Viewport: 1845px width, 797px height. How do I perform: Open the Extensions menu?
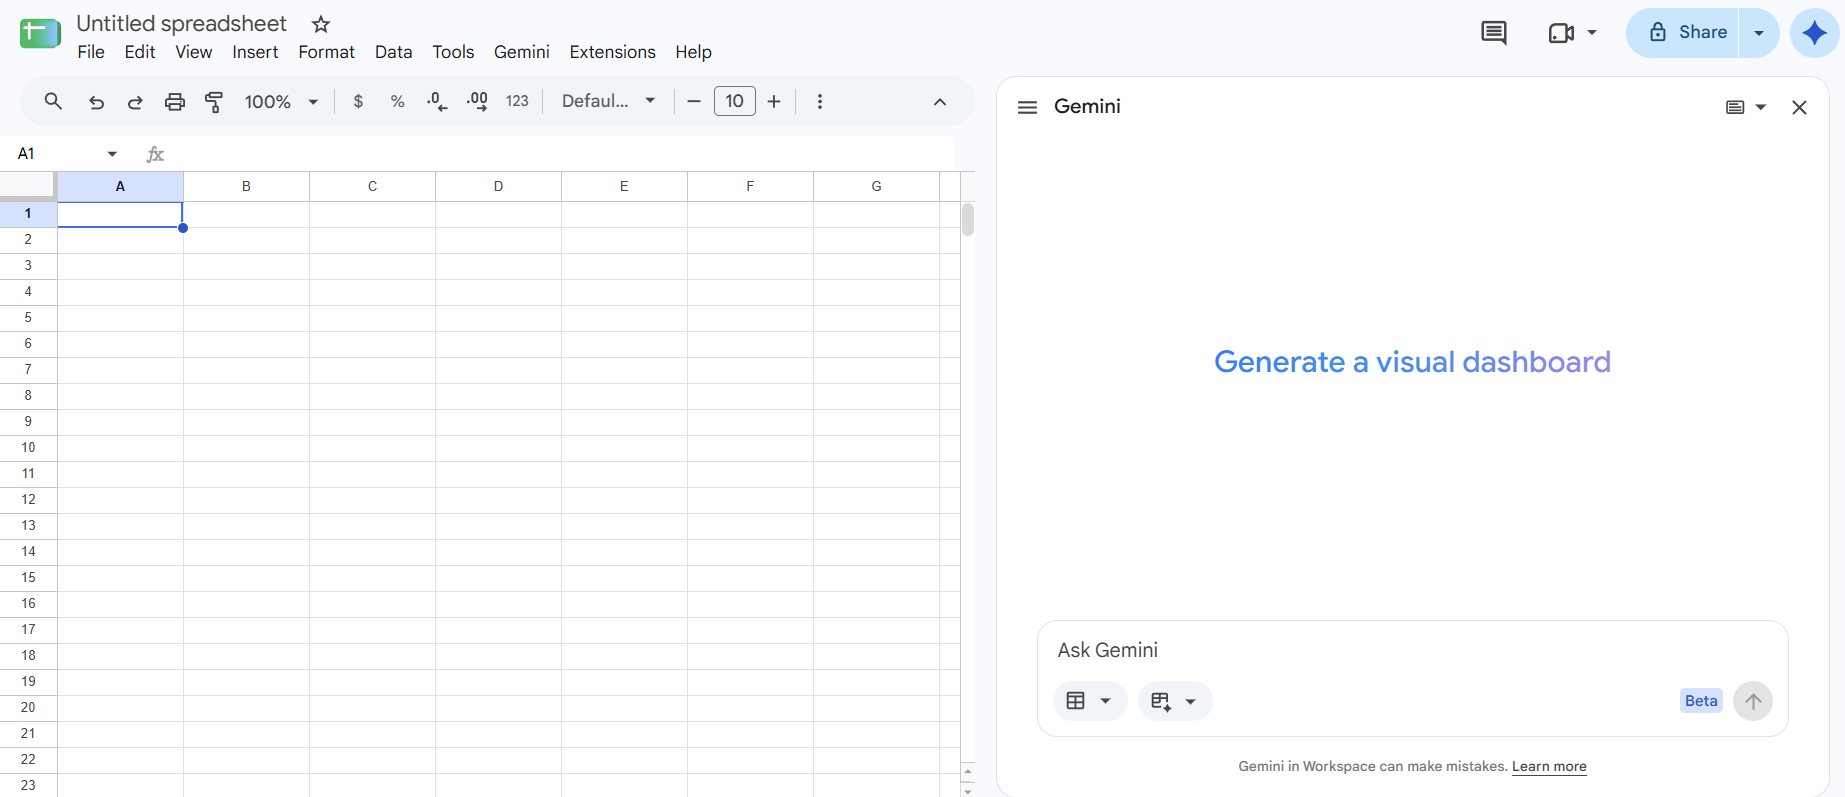(x=612, y=52)
